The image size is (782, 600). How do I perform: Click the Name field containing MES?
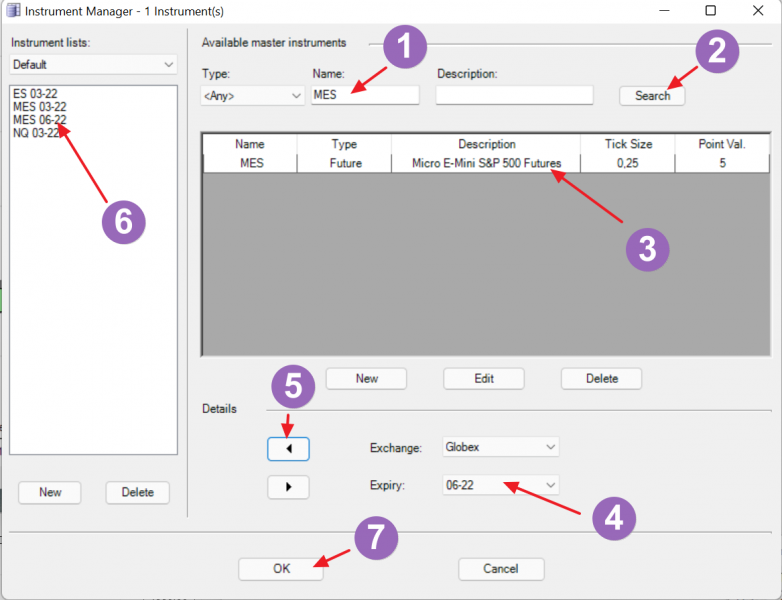365,95
